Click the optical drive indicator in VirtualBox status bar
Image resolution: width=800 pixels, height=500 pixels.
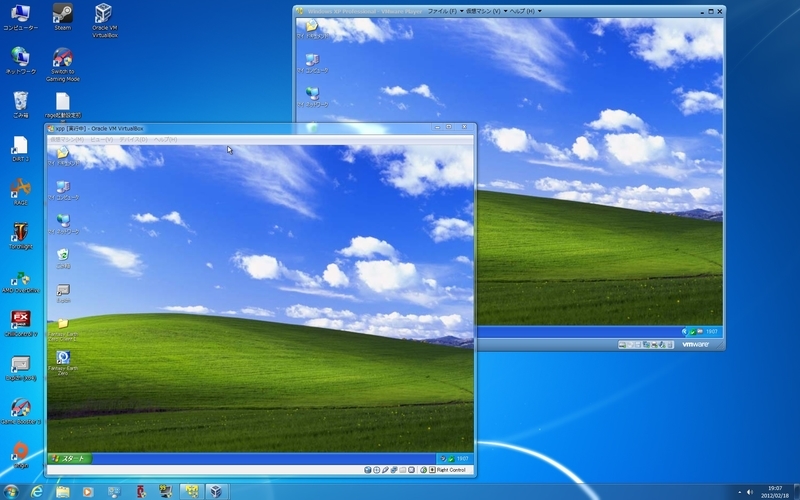pos(376,470)
